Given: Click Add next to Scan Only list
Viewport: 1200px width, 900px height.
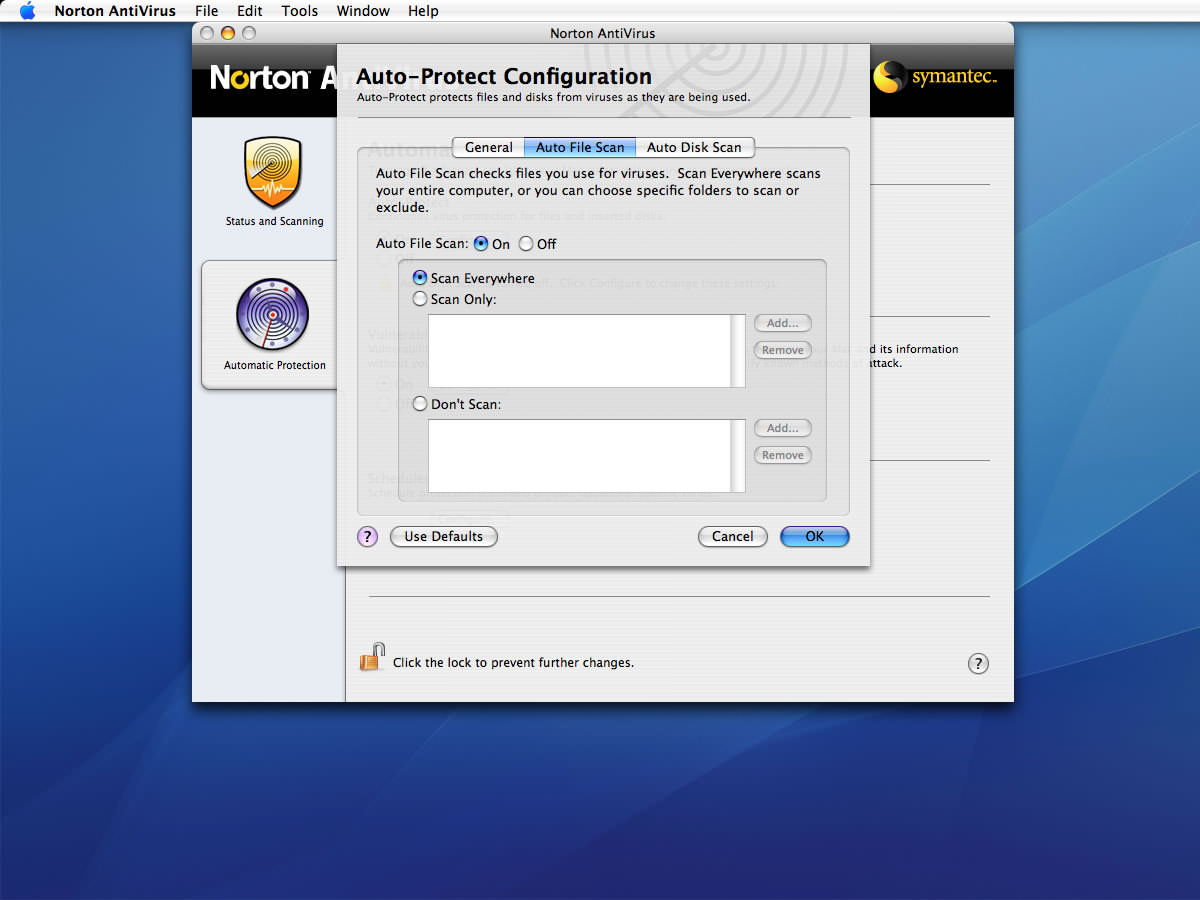Looking at the screenshot, I should click(x=782, y=323).
